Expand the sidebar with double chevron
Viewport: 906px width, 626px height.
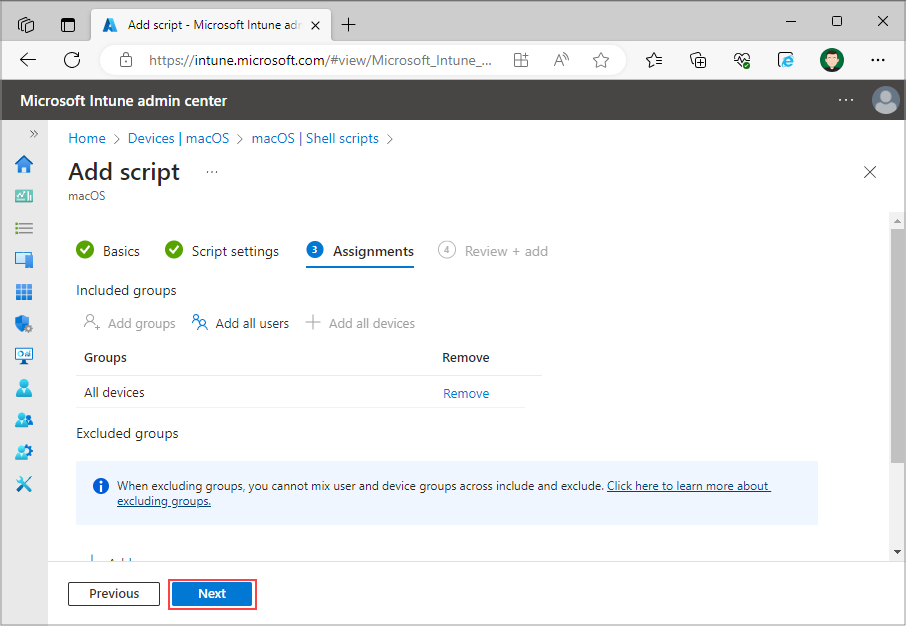pyautogui.click(x=34, y=134)
